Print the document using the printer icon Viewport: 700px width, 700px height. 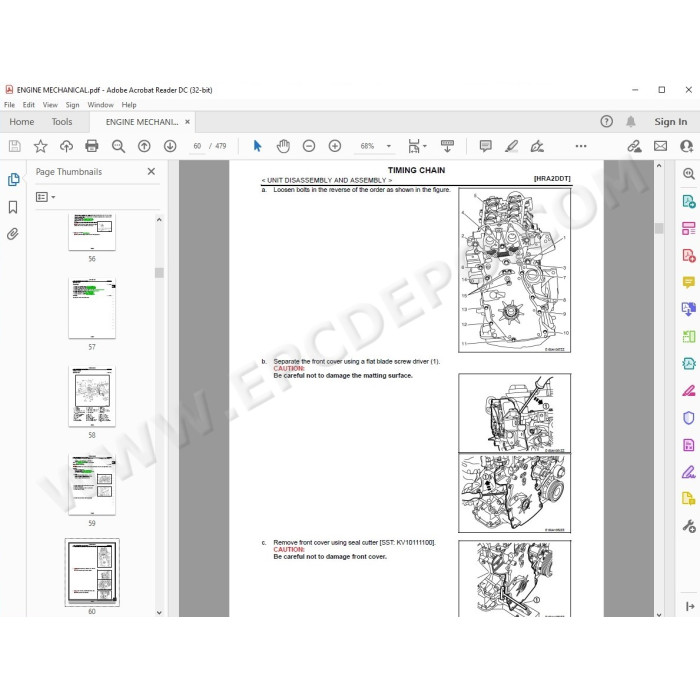coord(92,146)
